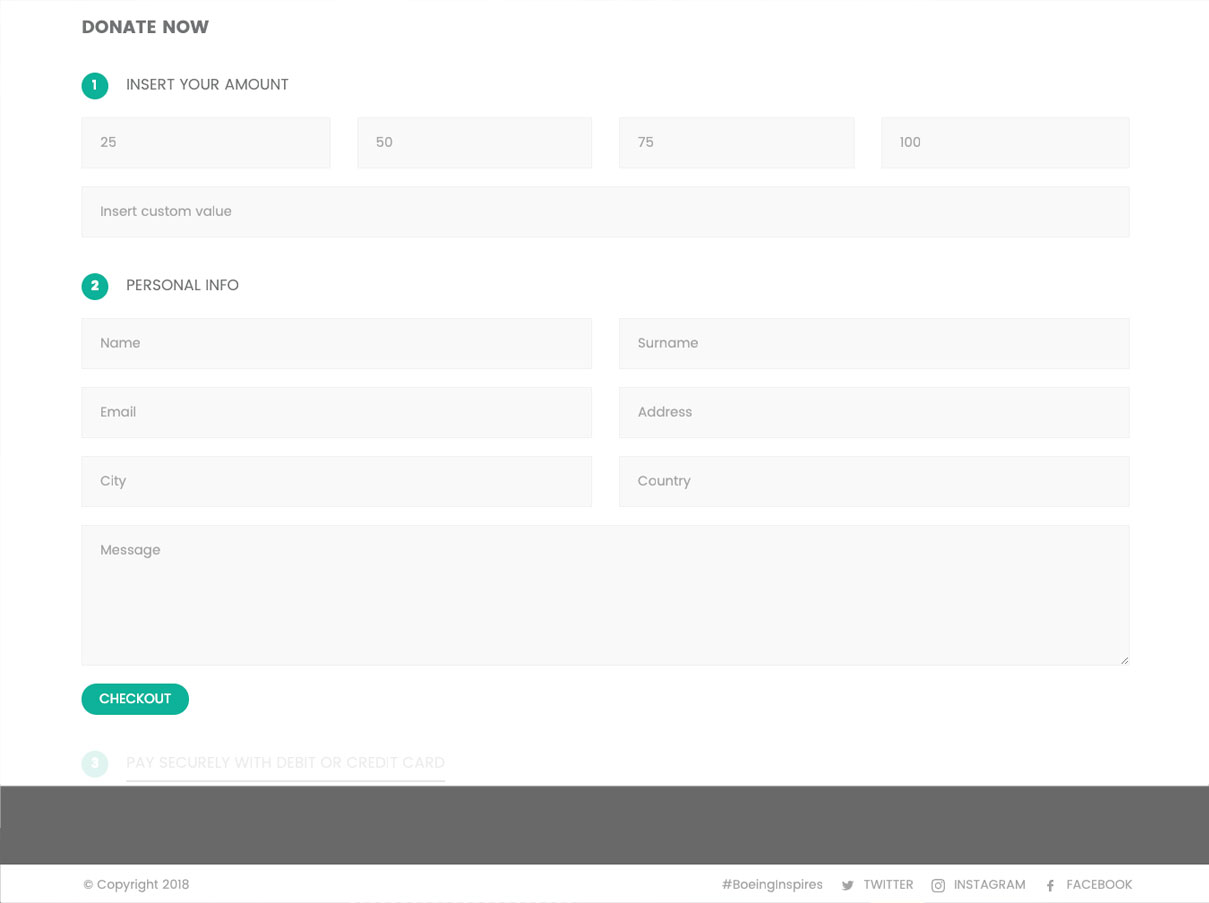Image resolution: width=1209 pixels, height=903 pixels.
Task: Select the 50 donation amount option
Action: click(x=474, y=142)
